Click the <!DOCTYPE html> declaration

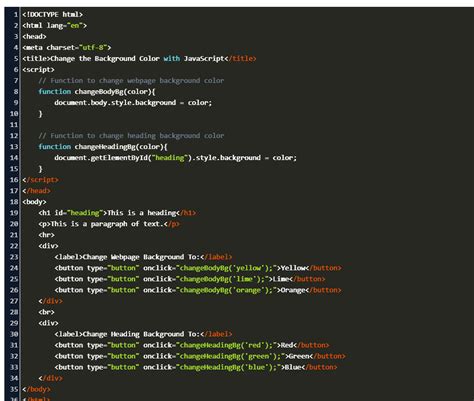53,14
